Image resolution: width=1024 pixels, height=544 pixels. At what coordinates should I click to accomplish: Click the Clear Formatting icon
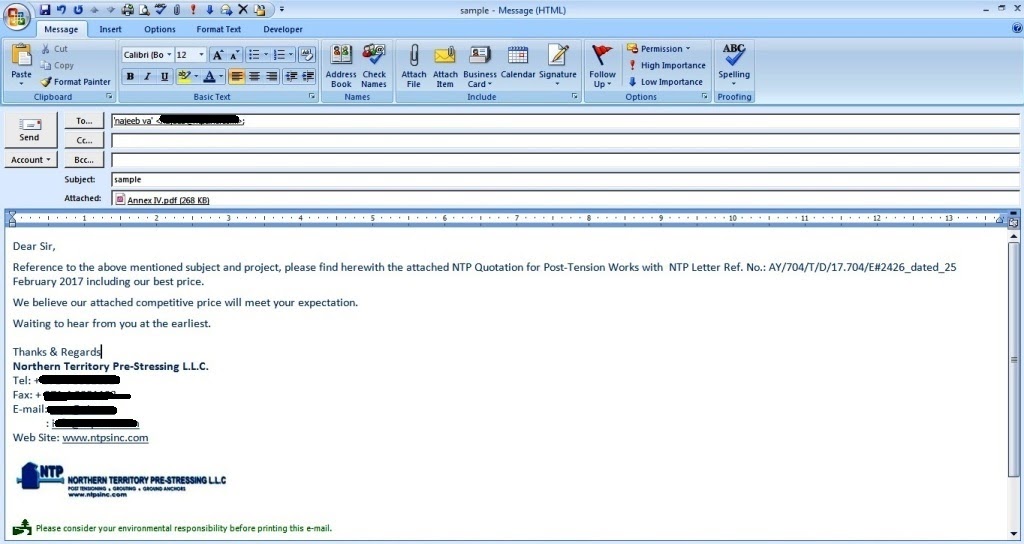[x=307, y=55]
